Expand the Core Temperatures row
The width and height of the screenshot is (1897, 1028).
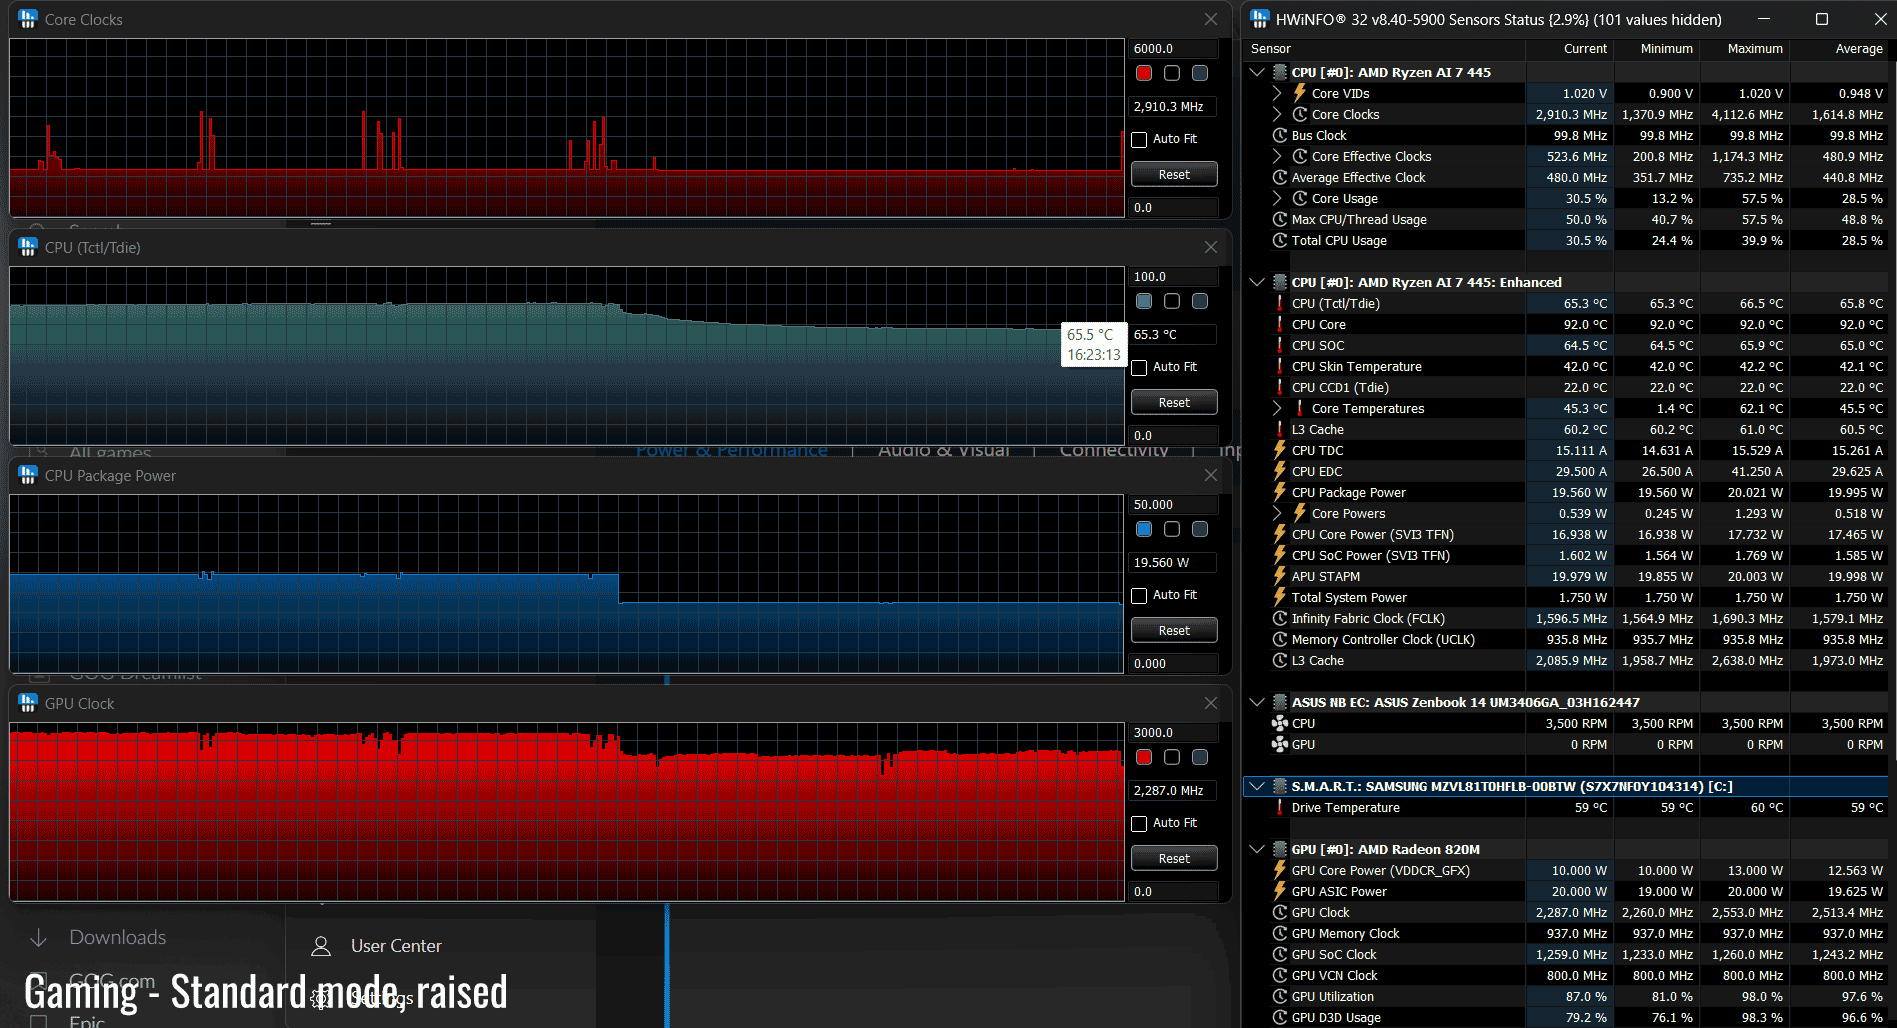pyautogui.click(x=1277, y=408)
